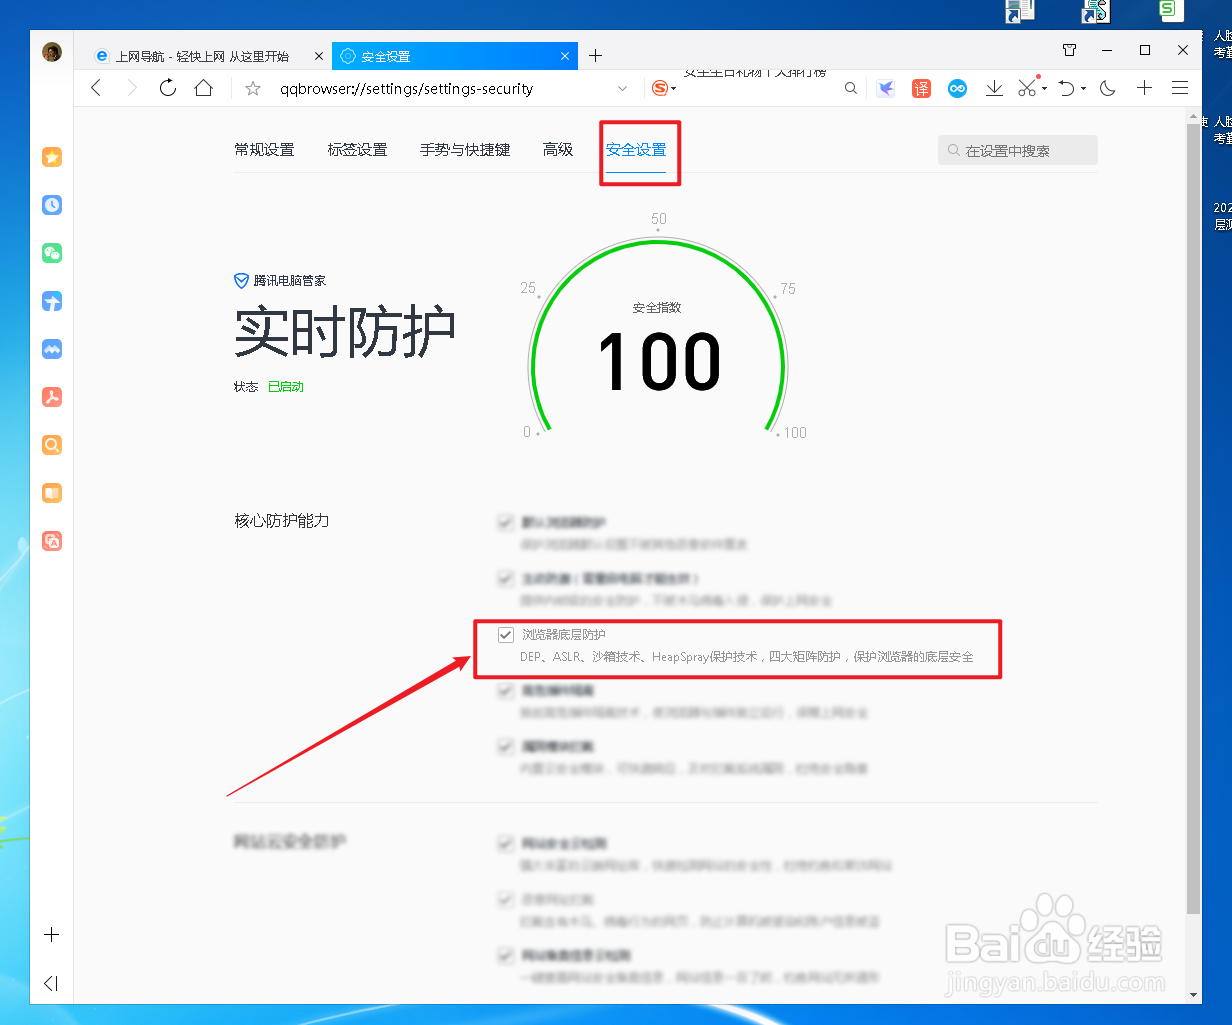Click the toolbar plus icon
The width and height of the screenshot is (1232, 1025).
[1145, 88]
